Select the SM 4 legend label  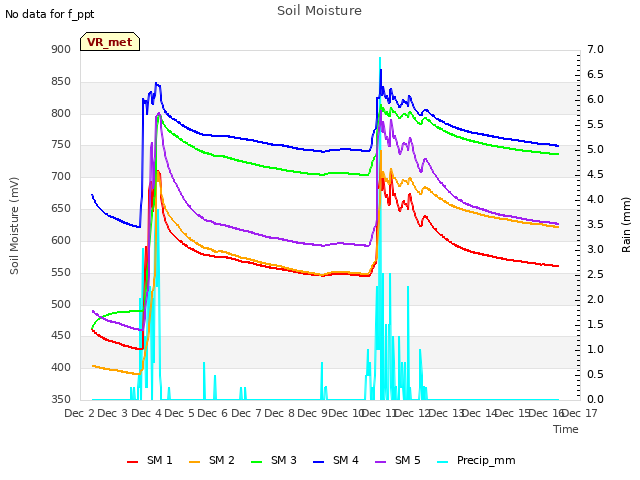click(x=346, y=460)
